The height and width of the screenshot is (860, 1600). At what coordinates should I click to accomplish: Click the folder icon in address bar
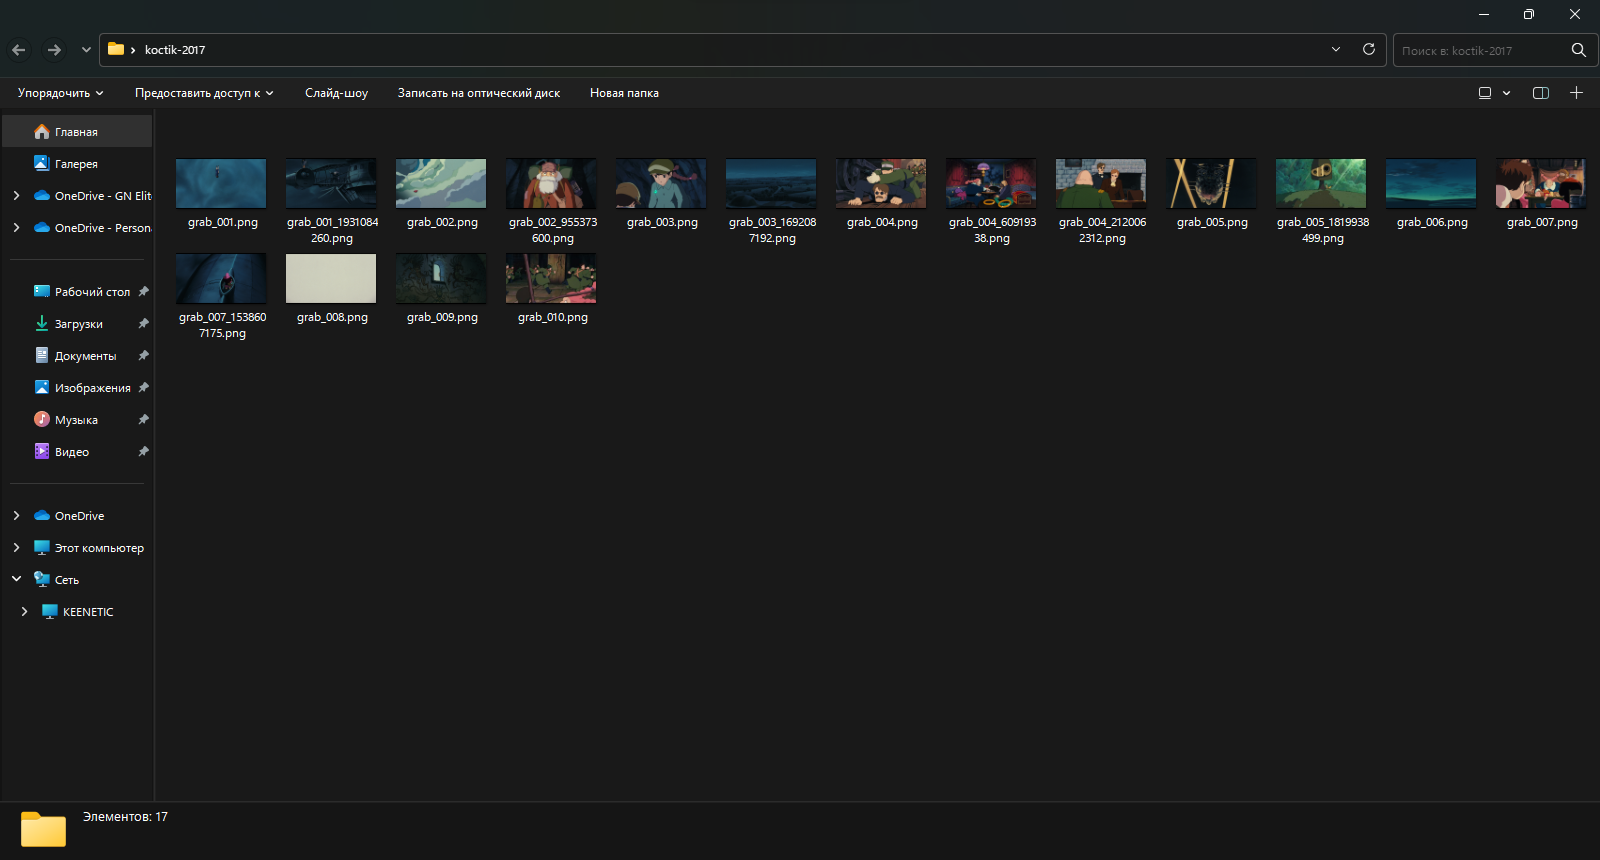click(116, 49)
